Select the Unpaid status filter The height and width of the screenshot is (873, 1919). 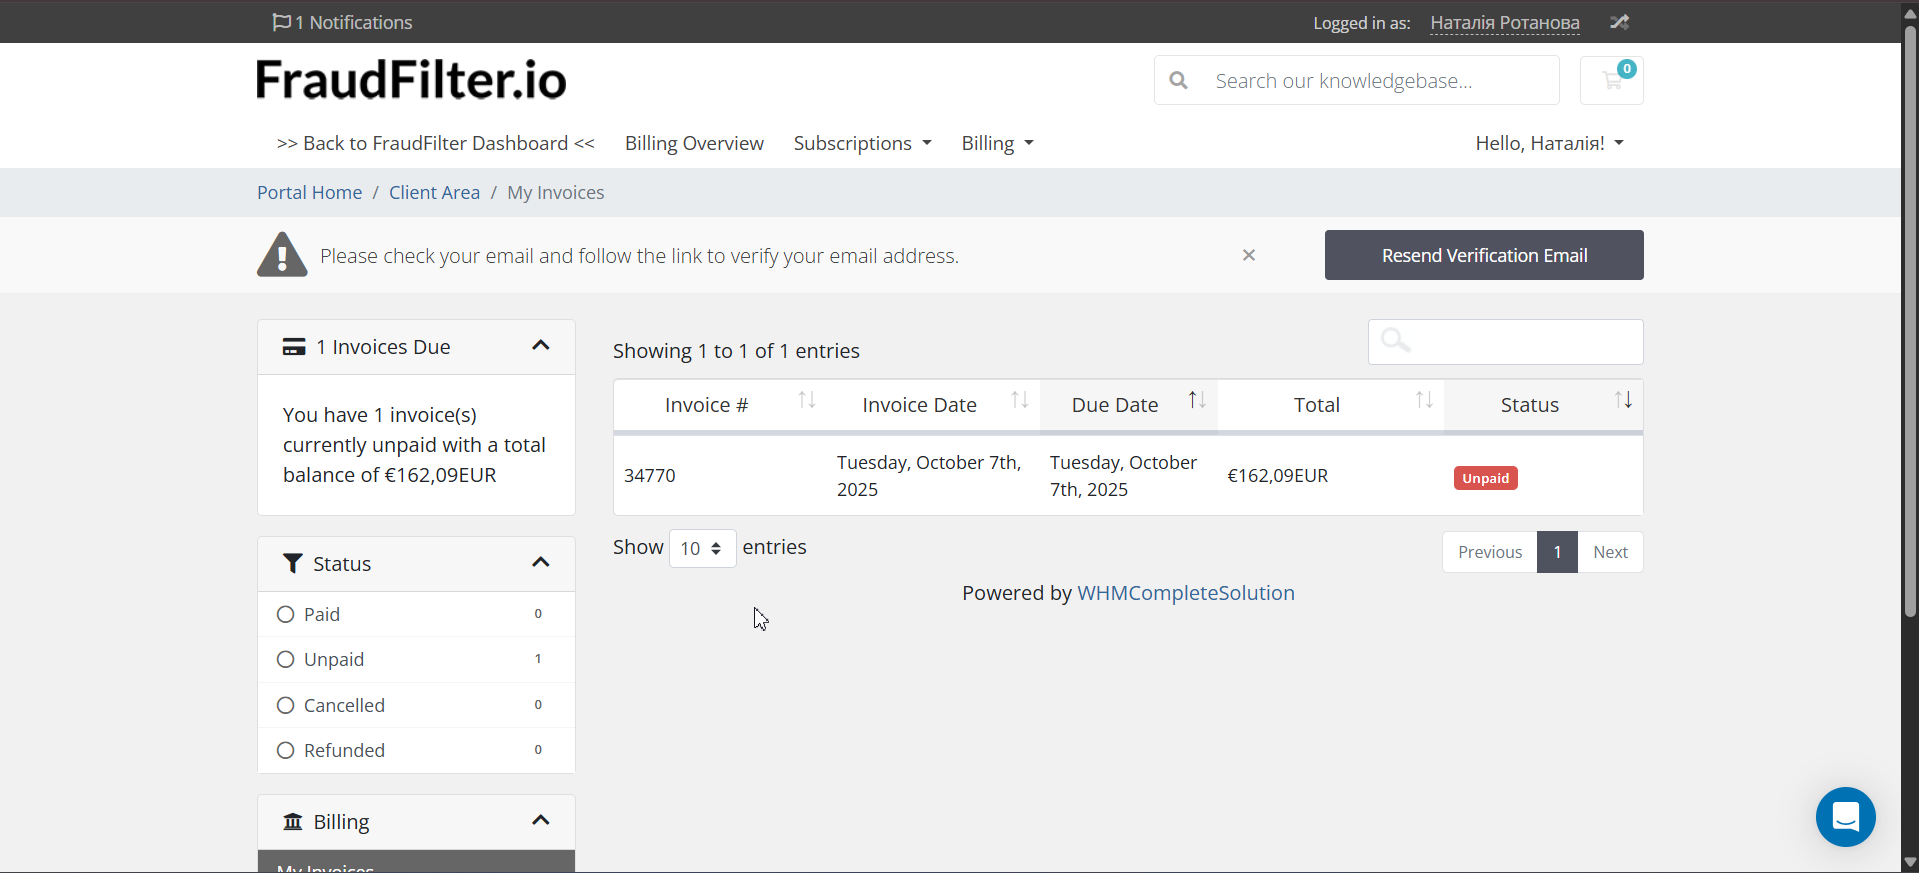286,659
